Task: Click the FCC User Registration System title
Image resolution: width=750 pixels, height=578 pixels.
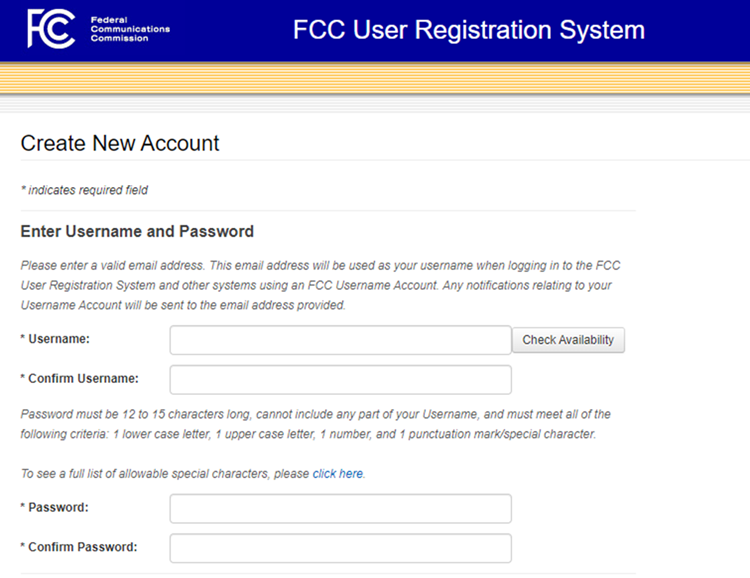Action: [469, 30]
